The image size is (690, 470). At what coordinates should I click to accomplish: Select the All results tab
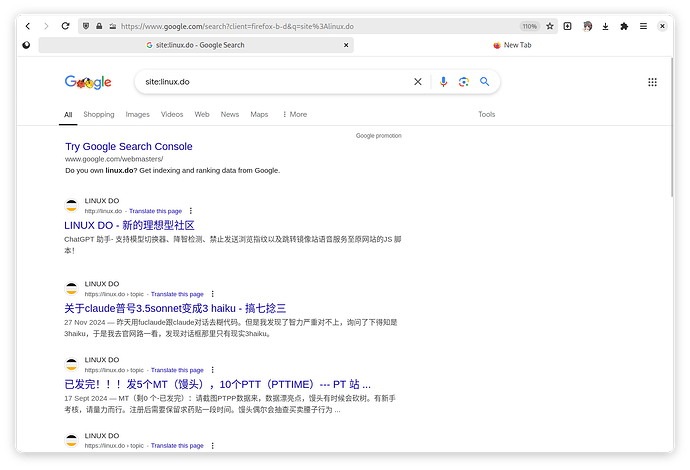coord(68,115)
